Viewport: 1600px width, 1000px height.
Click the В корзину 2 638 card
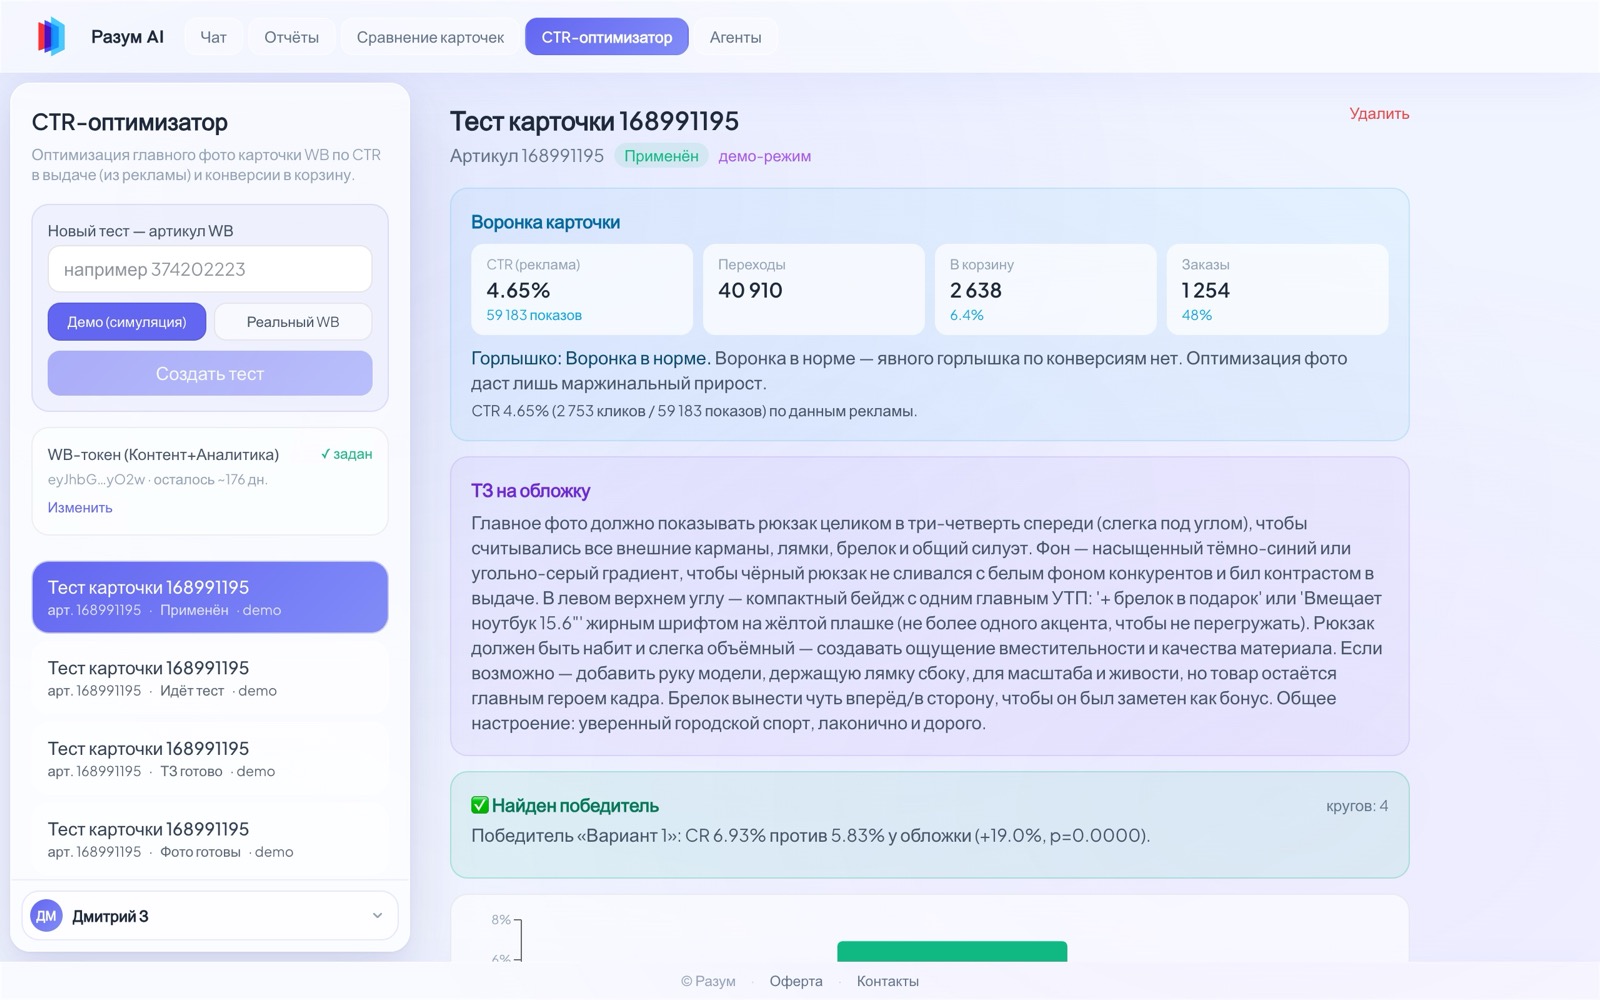1046,289
